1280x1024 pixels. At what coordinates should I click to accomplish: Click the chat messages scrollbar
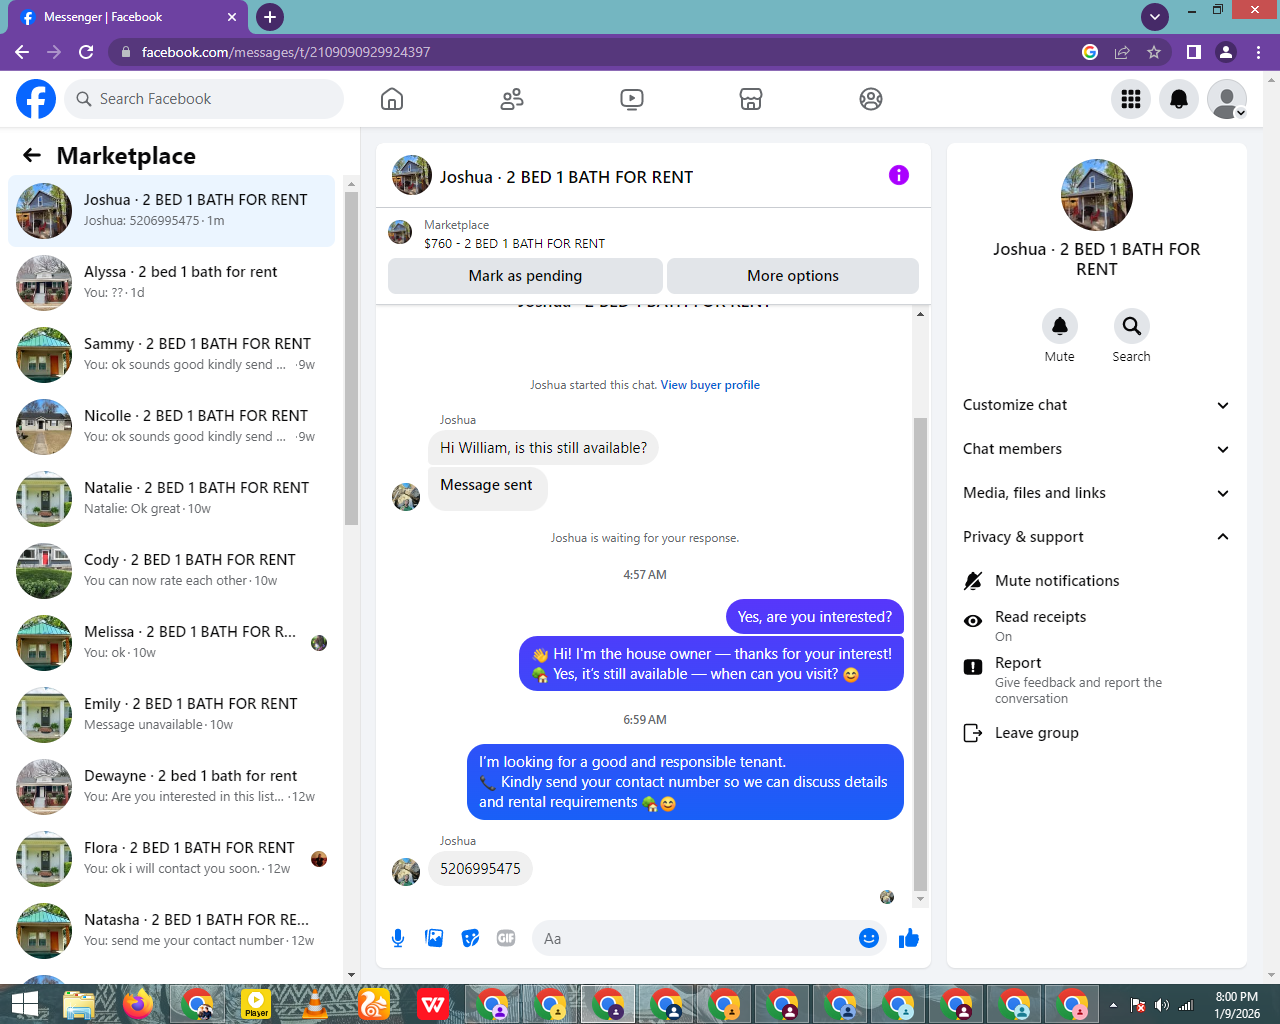pyautogui.click(x=920, y=655)
